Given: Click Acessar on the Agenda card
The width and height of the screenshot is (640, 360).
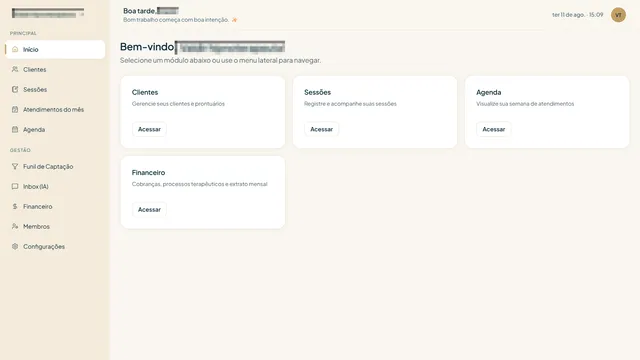Looking at the screenshot, I should 494,129.
